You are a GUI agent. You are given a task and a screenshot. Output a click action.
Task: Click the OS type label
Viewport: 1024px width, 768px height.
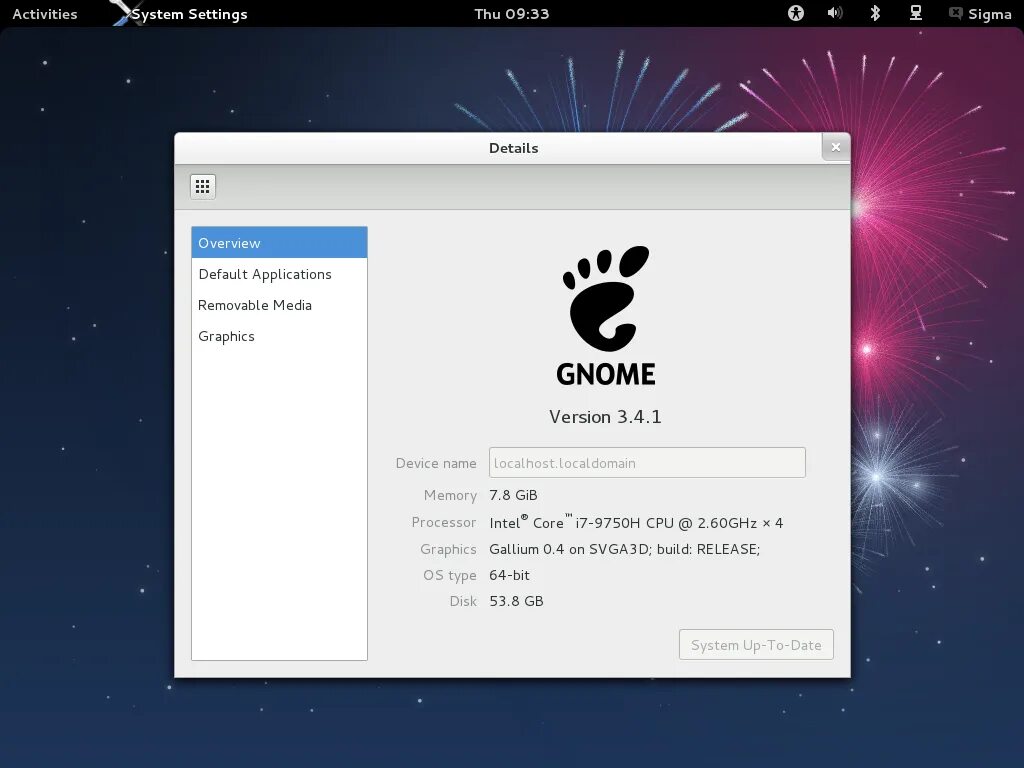click(449, 575)
